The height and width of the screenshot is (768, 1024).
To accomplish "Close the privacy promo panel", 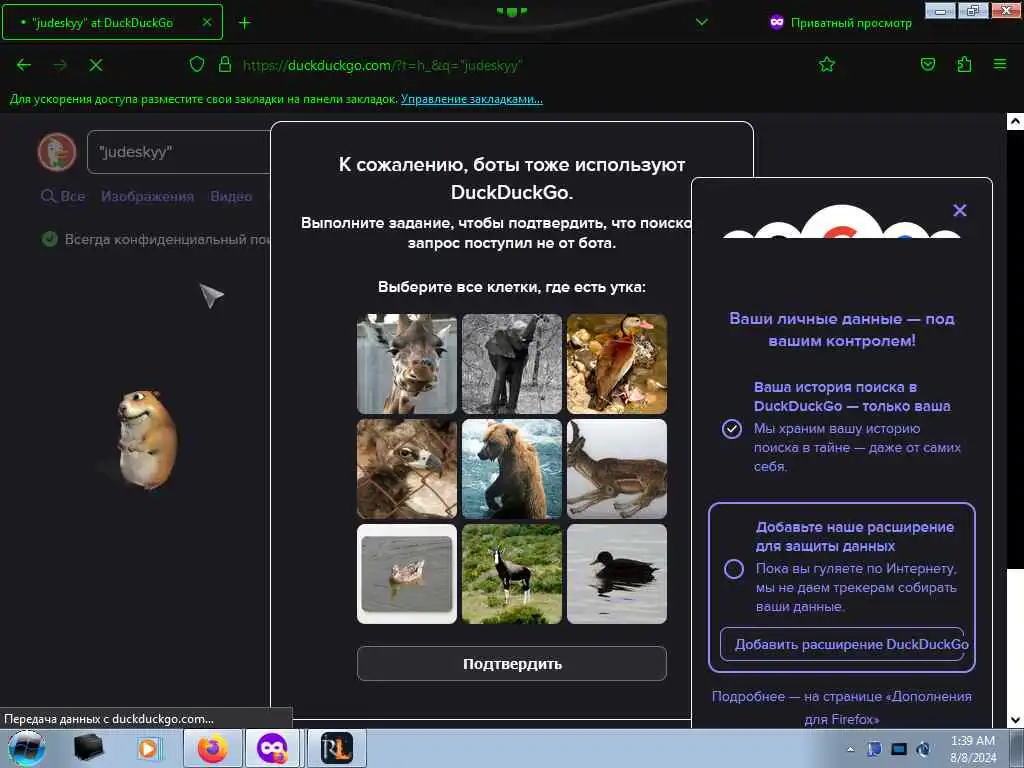I will pyautogui.click(x=959, y=210).
